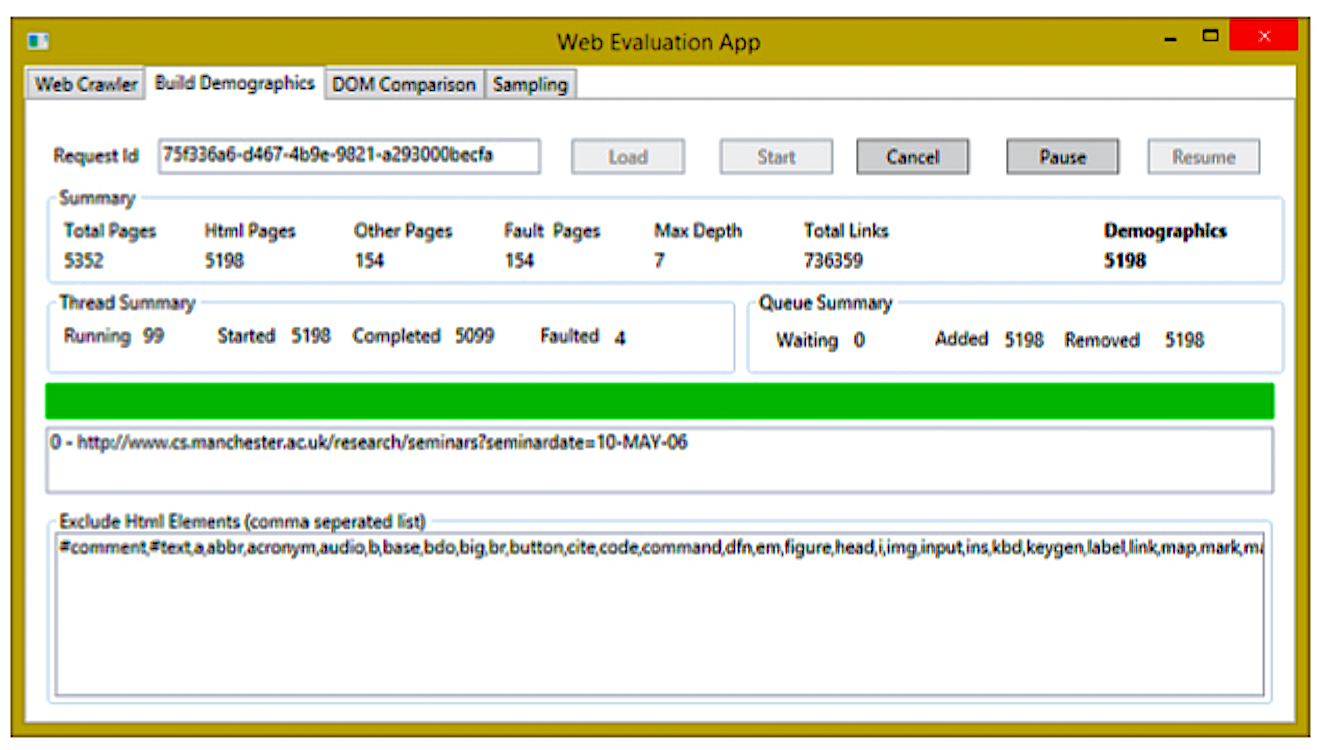Select the Total Links value 736359
The width and height of the screenshot is (1323, 750).
[x=833, y=261]
